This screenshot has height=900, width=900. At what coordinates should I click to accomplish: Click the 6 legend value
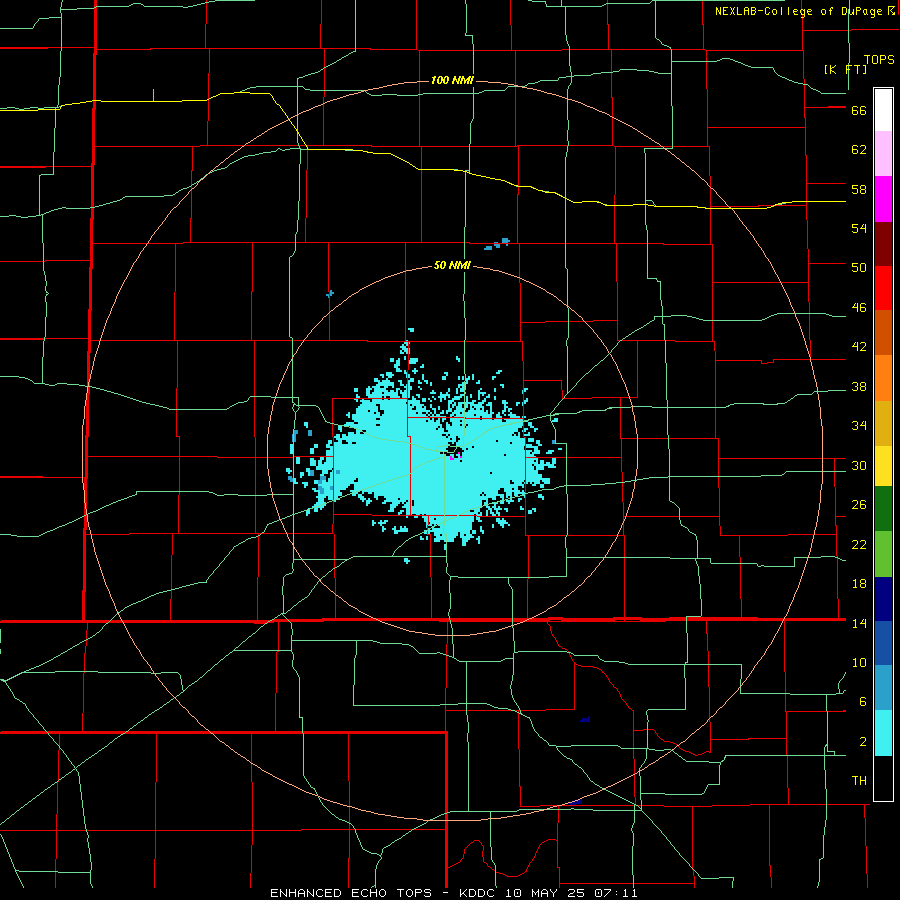click(x=863, y=701)
